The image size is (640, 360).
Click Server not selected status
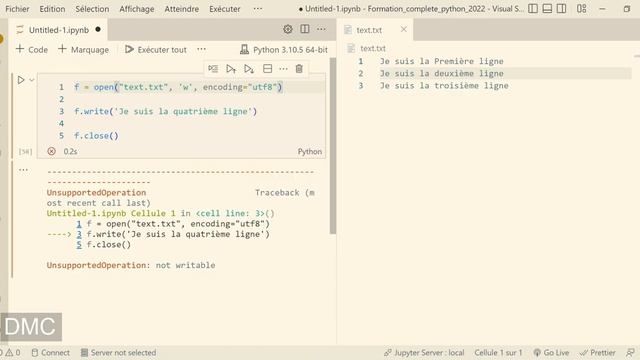coord(118,353)
